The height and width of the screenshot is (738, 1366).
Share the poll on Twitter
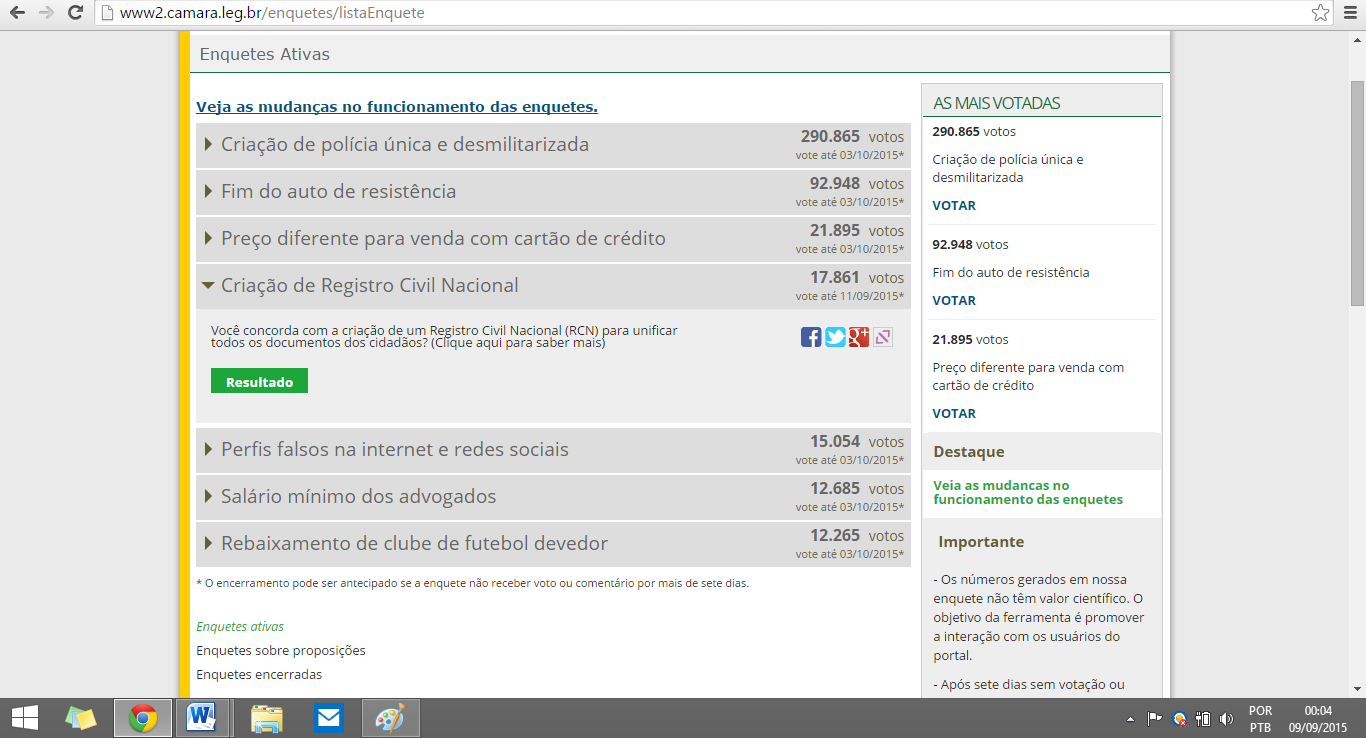tap(835, 337)
